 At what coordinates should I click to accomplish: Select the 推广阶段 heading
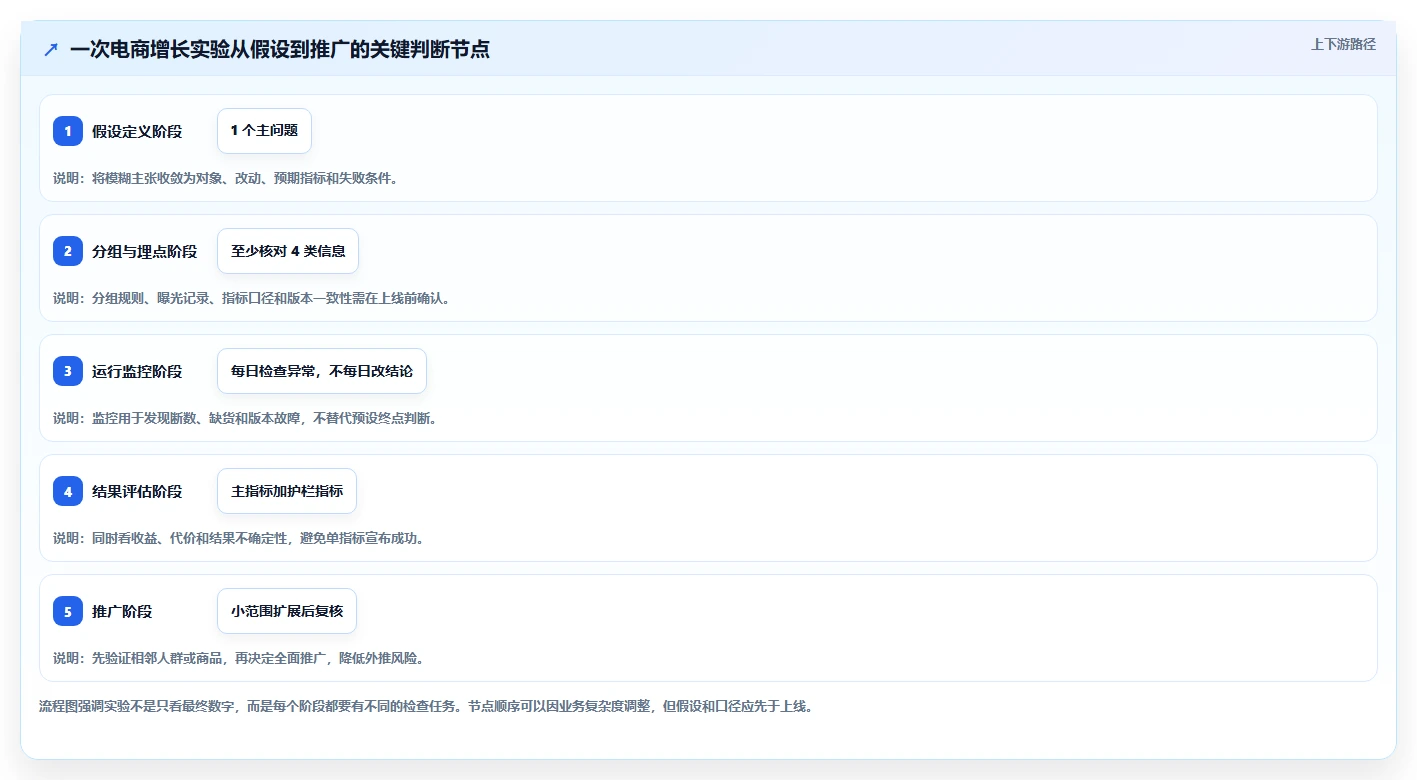[122, 611]
